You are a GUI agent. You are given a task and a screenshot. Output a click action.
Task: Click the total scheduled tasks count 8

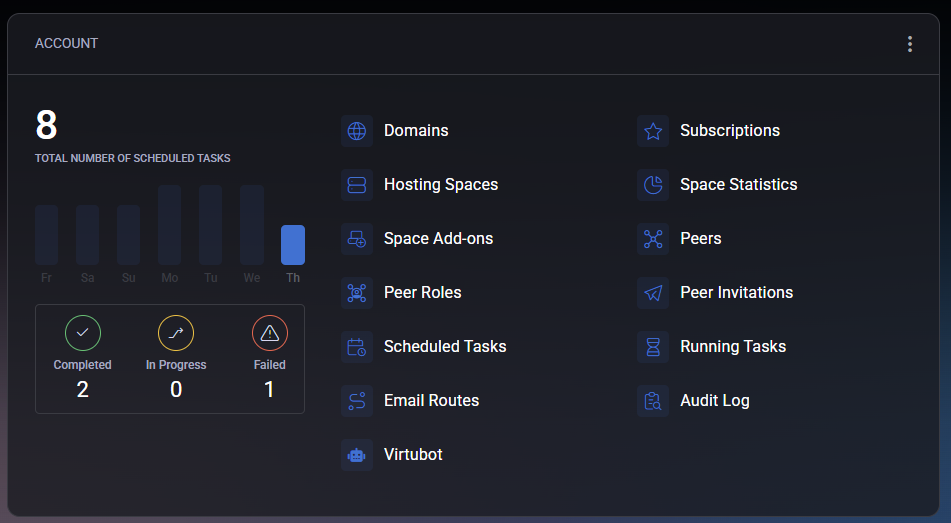(46, 126)
